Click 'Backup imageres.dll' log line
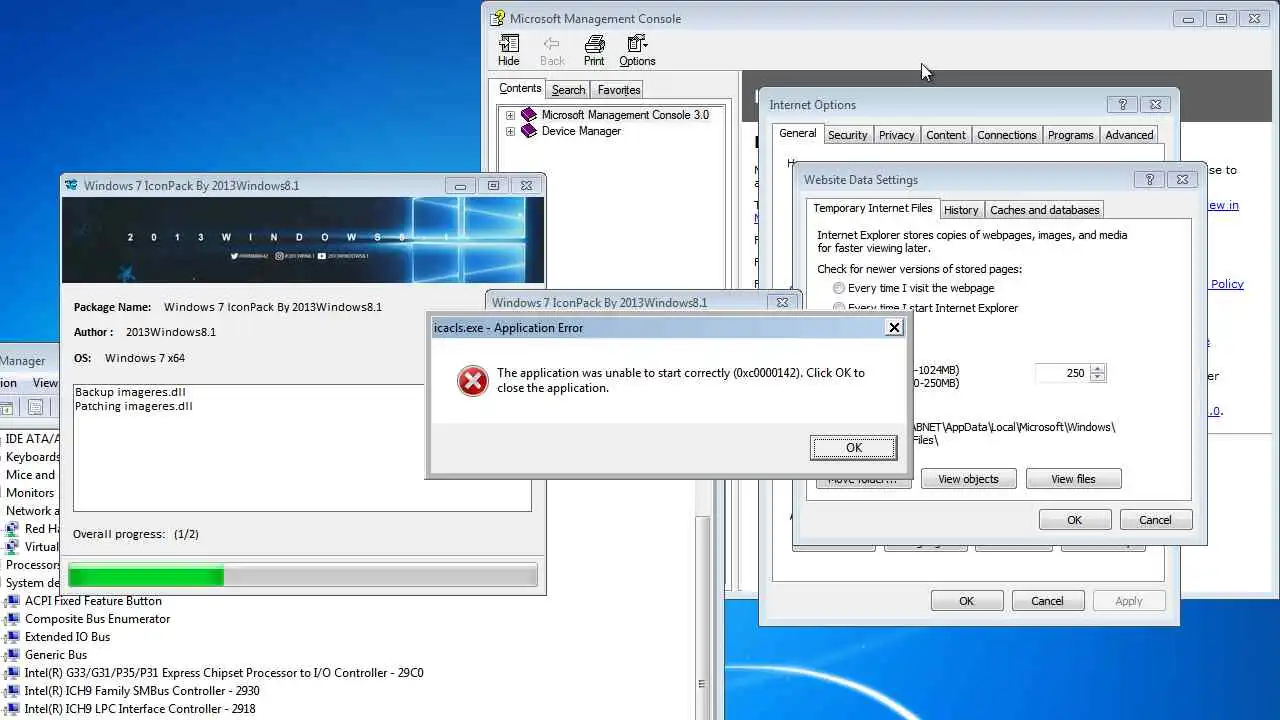This screenshot has width=1280, height=720. (130, 392)
